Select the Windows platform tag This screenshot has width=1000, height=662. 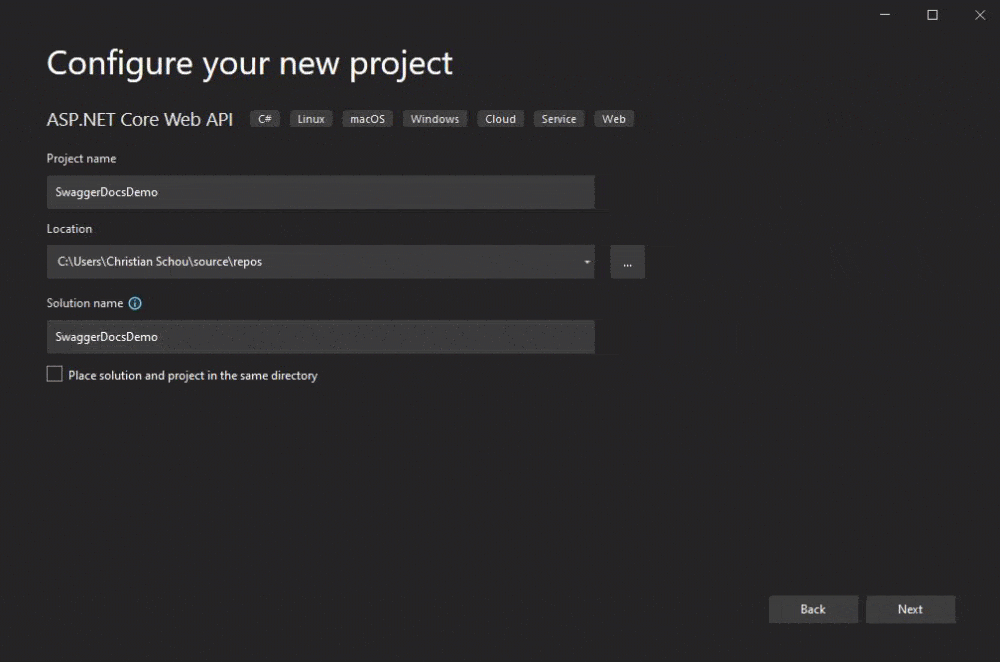[x=434, y=118]
